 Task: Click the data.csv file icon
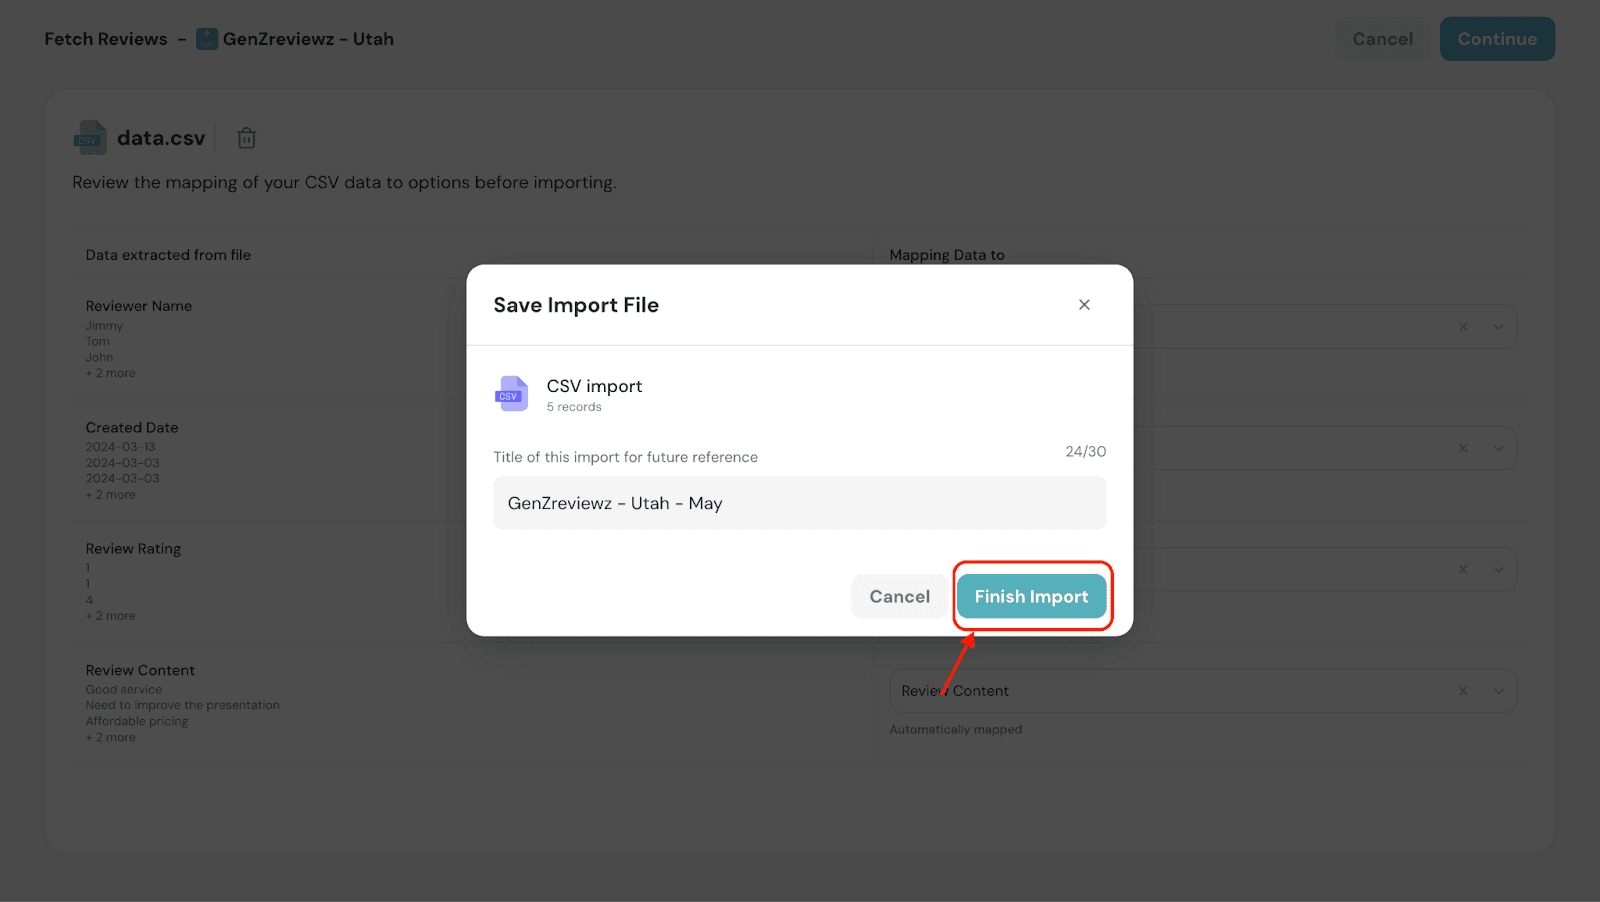click(90, 138)
